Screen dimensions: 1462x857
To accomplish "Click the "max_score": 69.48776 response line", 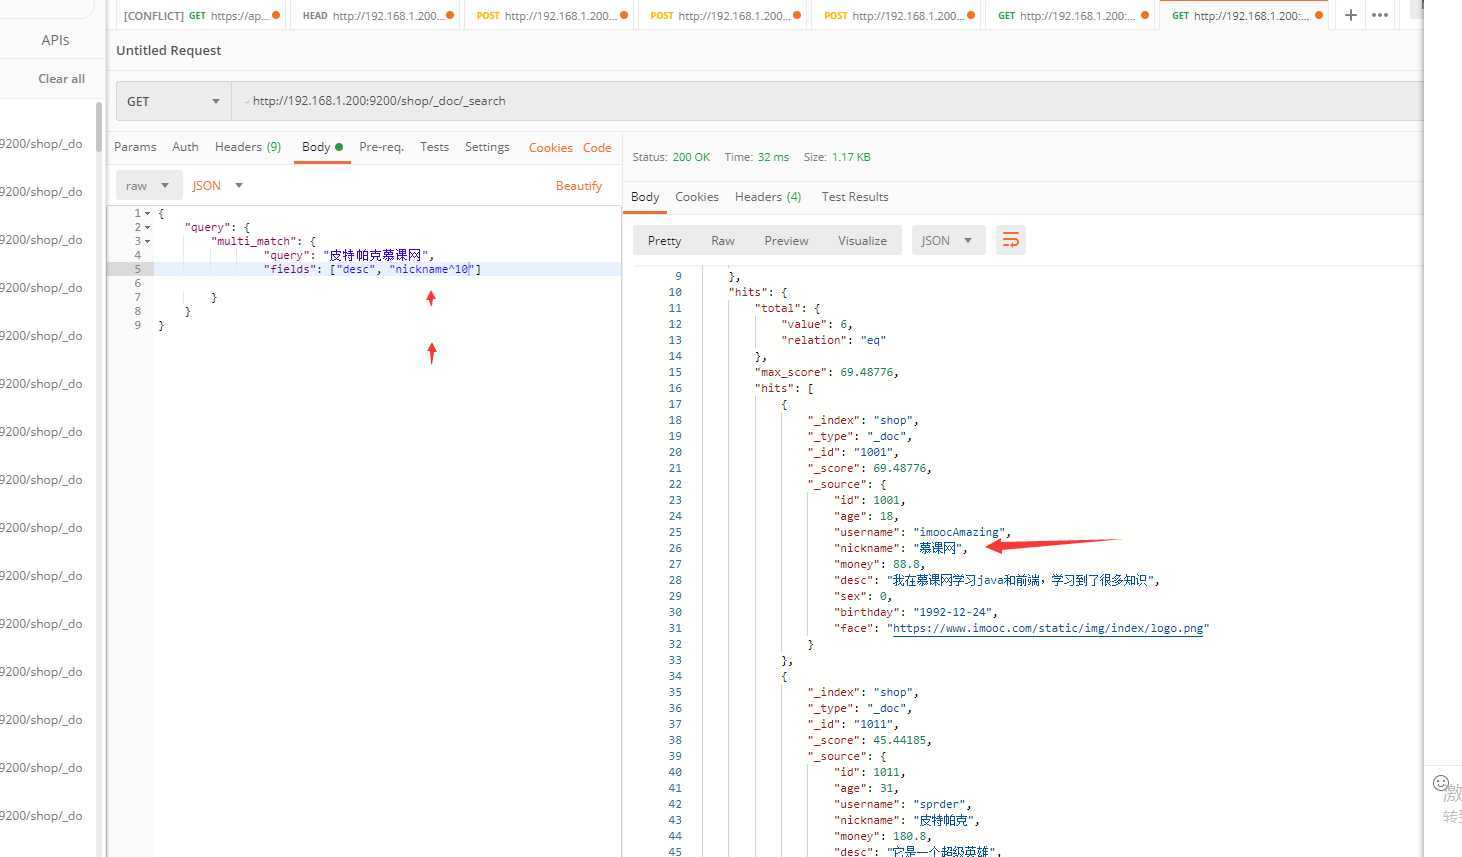I will point(827,372).
